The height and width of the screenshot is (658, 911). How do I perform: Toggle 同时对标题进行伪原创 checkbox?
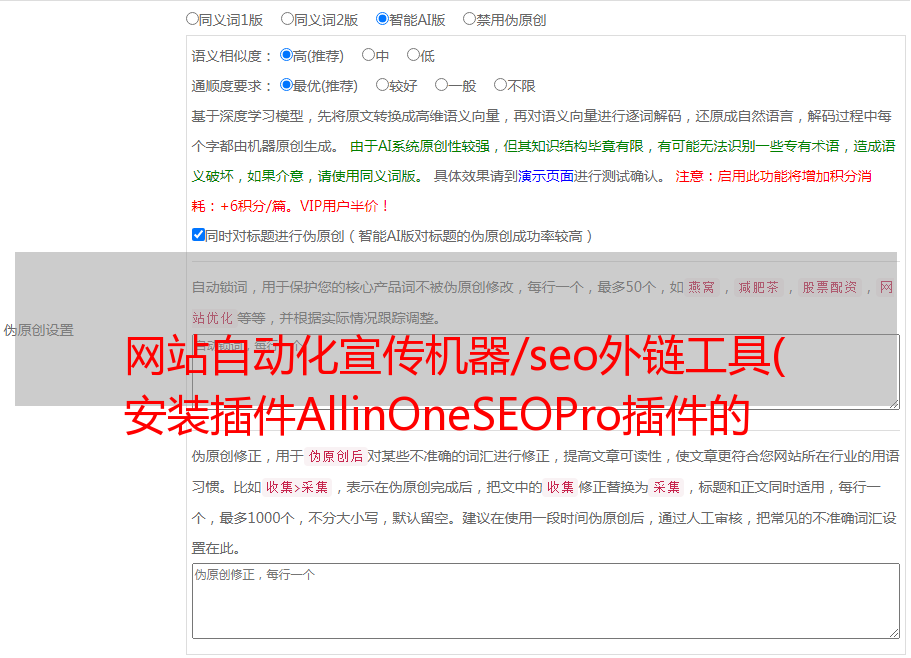tap(198, 235)
